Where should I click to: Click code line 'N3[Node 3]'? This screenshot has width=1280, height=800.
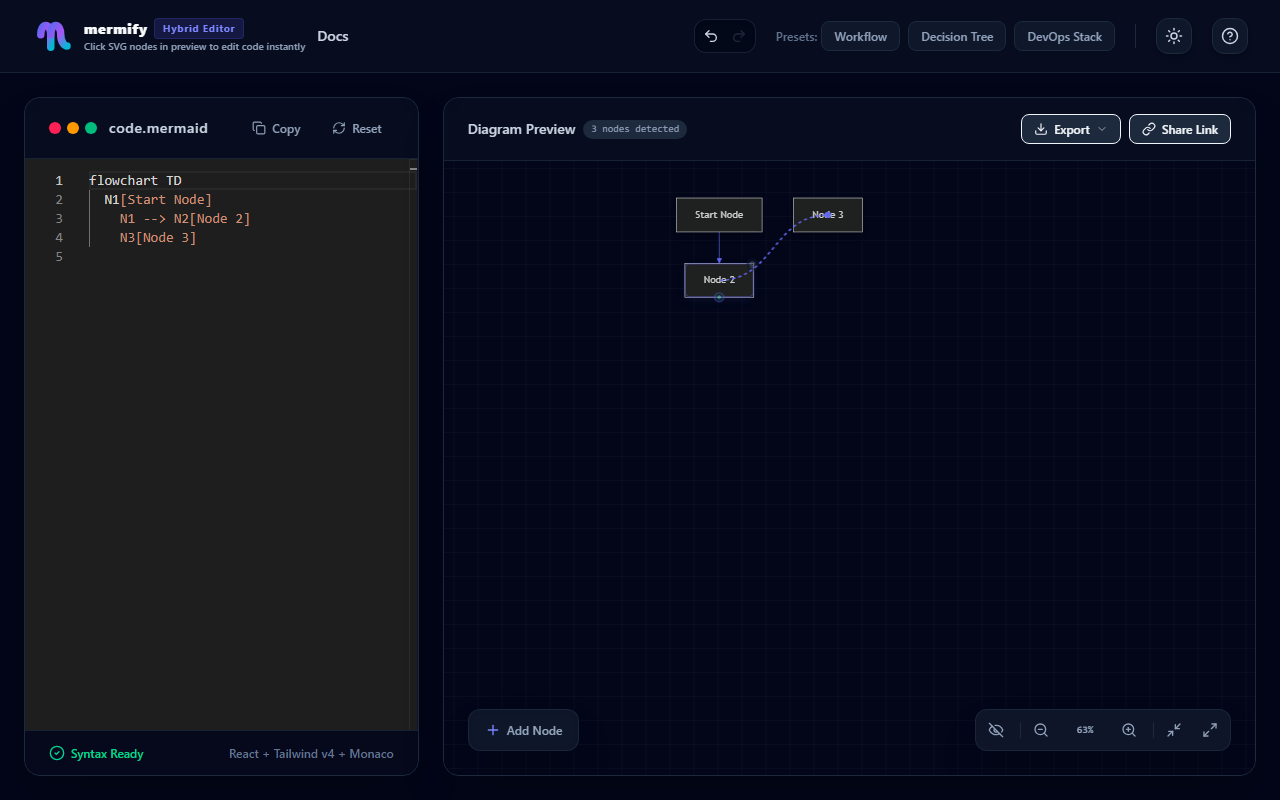pos(158,238)
